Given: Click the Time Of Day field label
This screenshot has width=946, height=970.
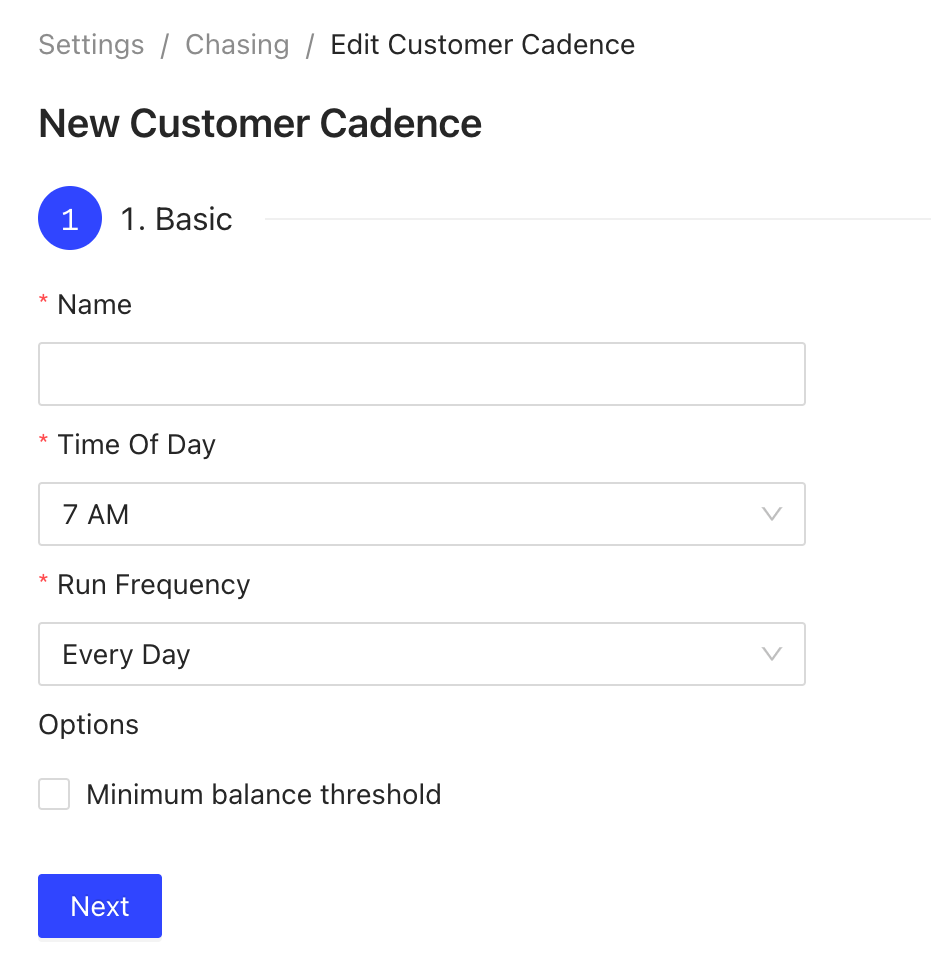Looking at the screenshot, I should coord(136,445).
